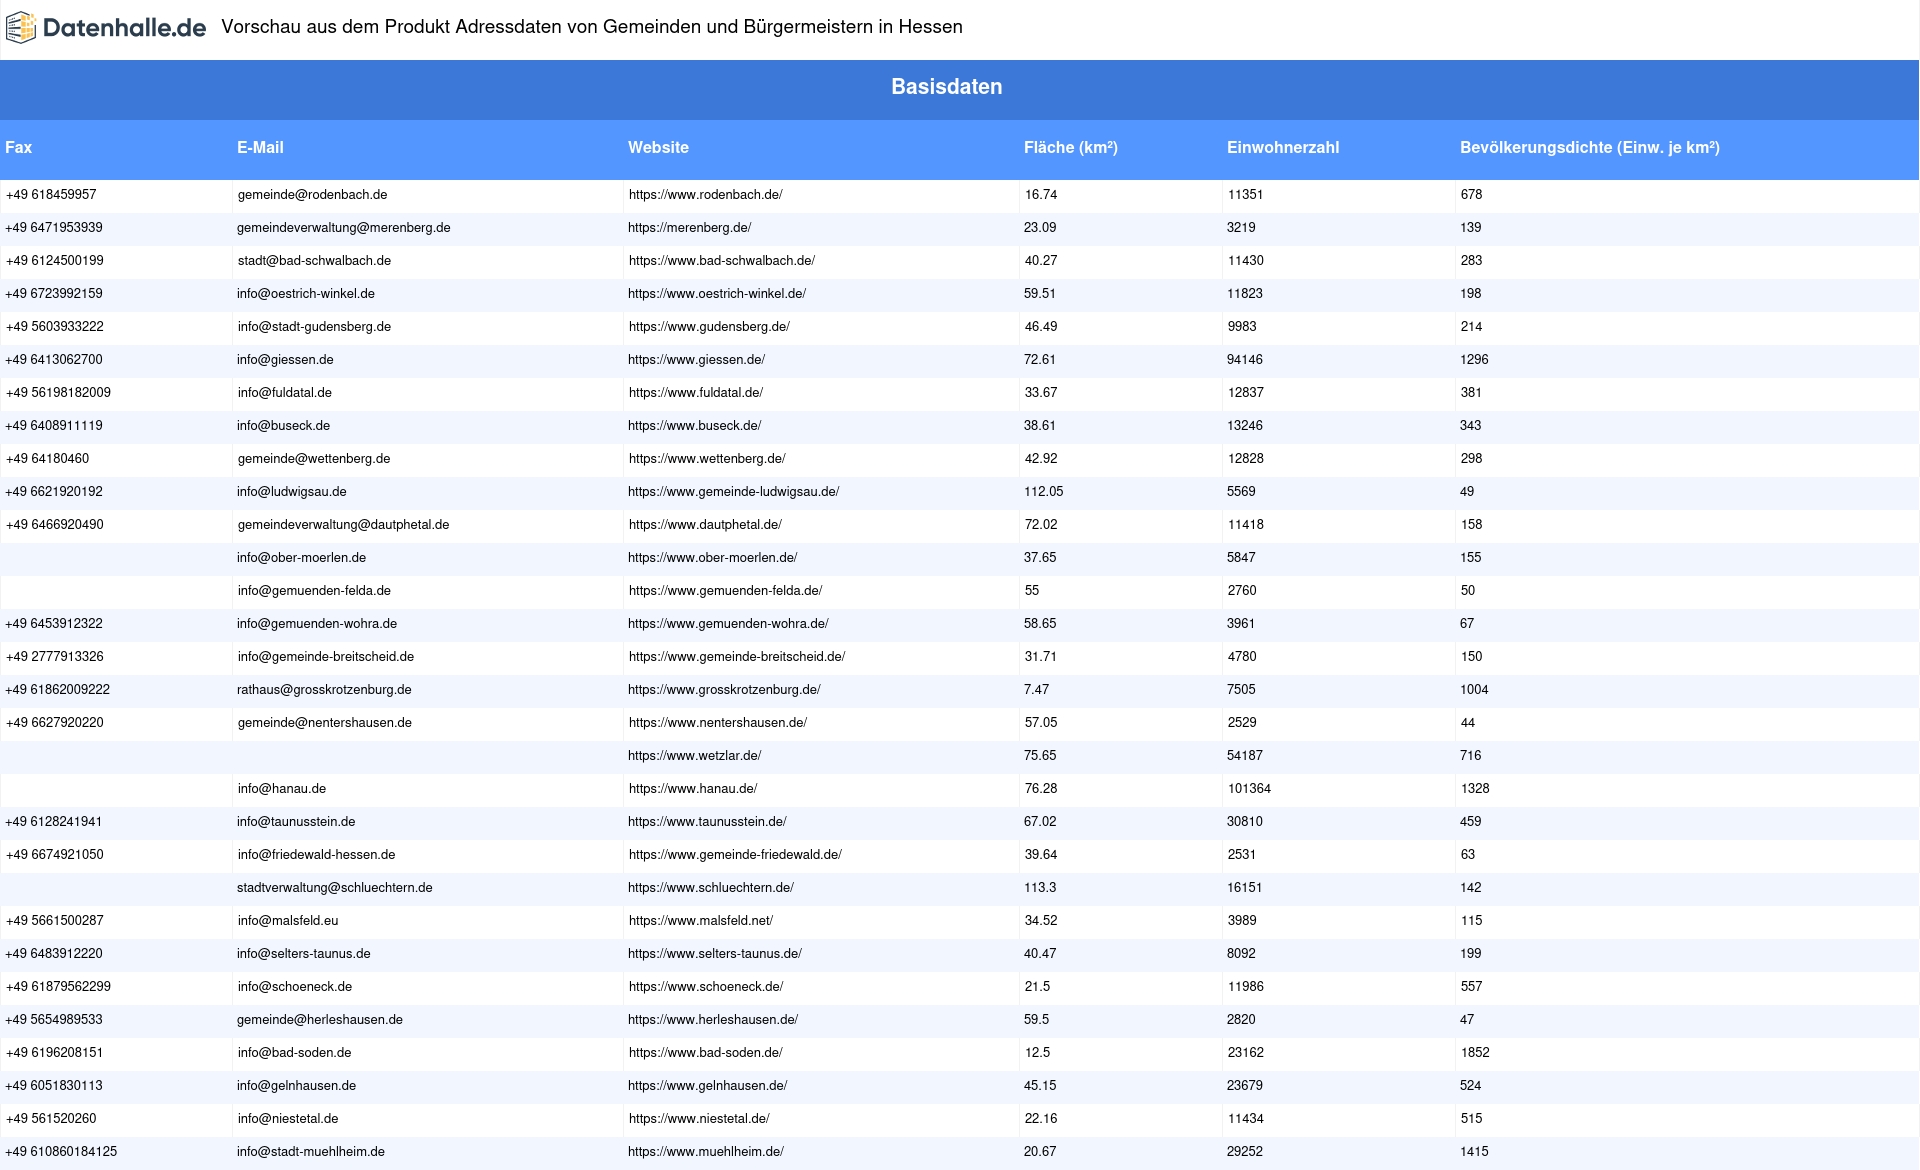The image size is (1920, 1170).
Task: Select the Einwohnerzahl column header
Action: [x=1283, y=148]
